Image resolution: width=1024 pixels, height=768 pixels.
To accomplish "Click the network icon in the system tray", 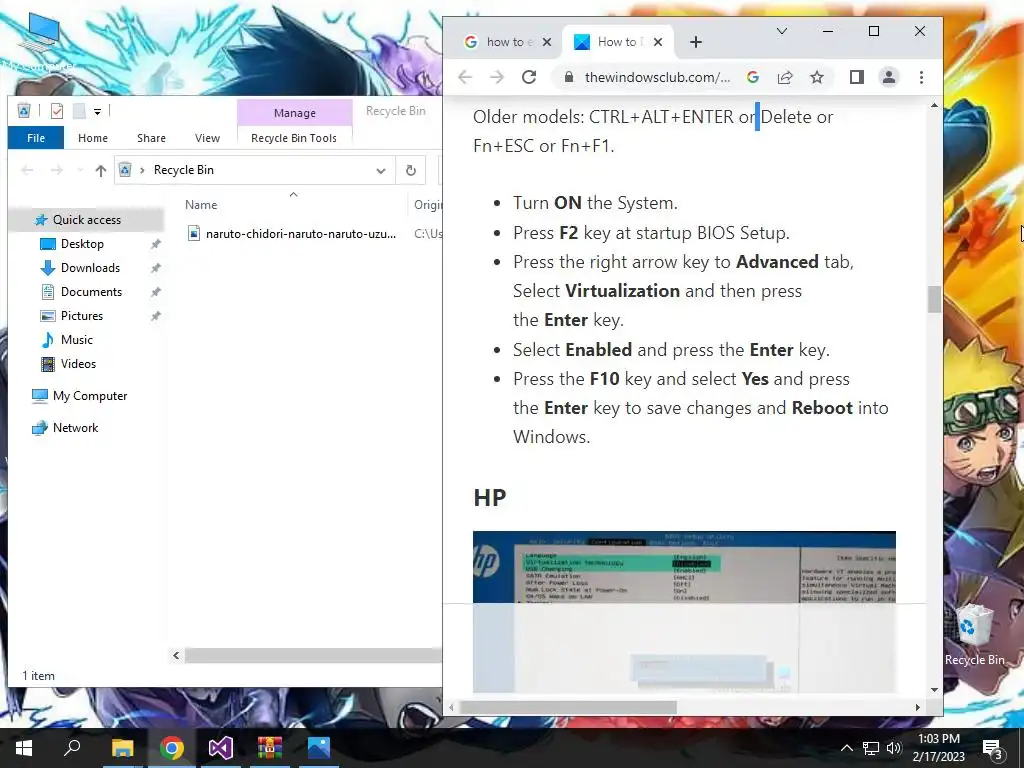I will (871, 748).
